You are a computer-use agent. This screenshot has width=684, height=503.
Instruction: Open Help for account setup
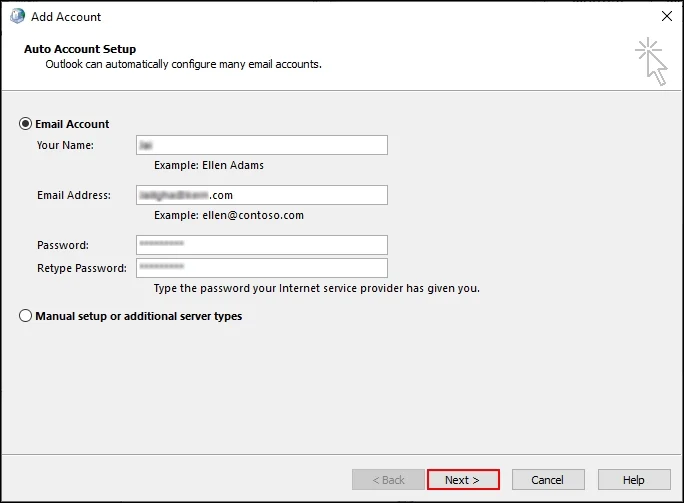[x=634, y=479]
